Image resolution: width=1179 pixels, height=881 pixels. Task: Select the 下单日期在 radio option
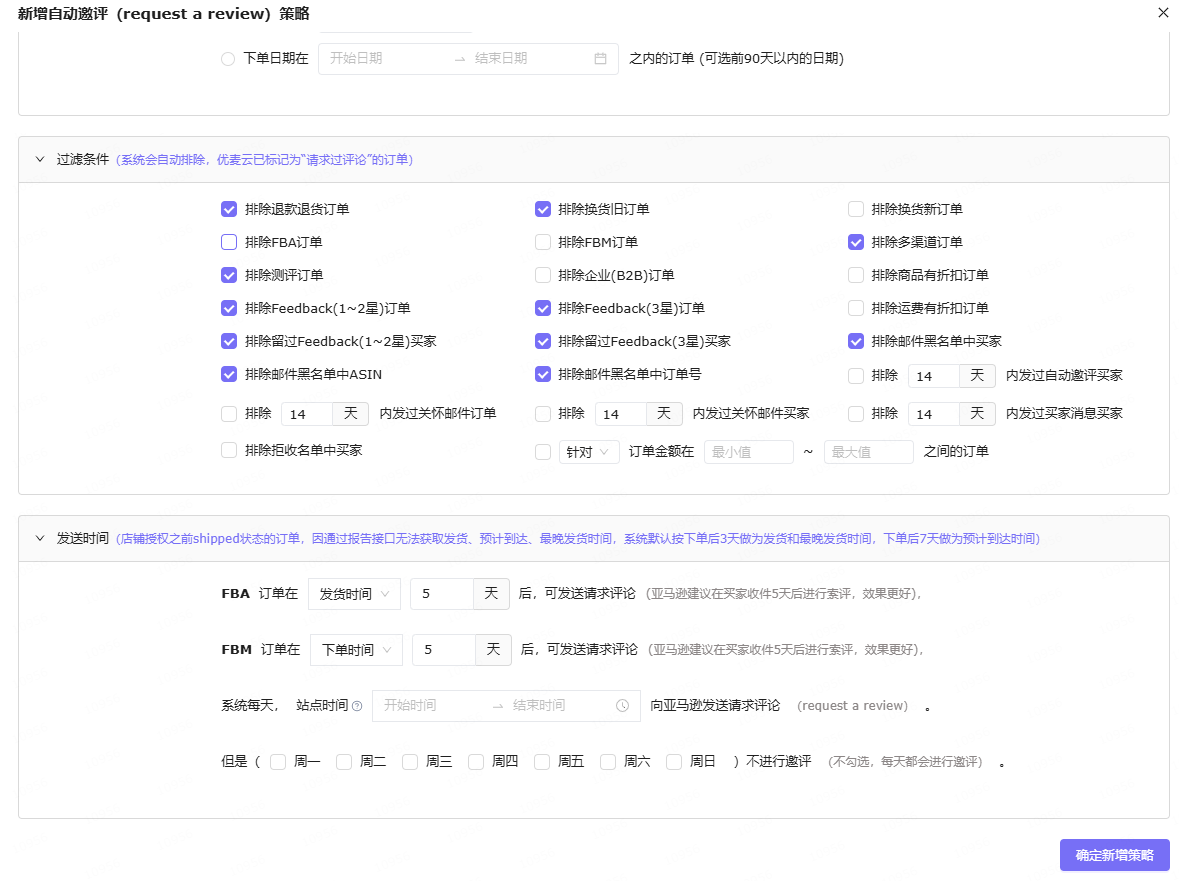click(227, 59)
